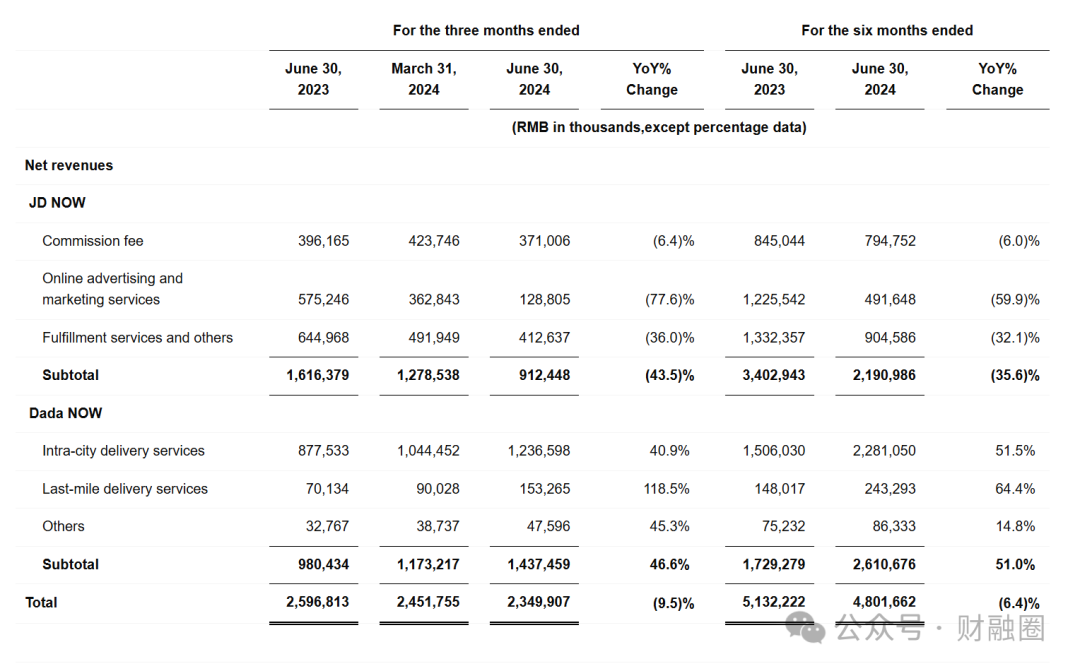This screenshot has height=671, width=1080.
Task: Select the (77.6)% change cell
Action: pyautogui.click(x=669, y=300)
